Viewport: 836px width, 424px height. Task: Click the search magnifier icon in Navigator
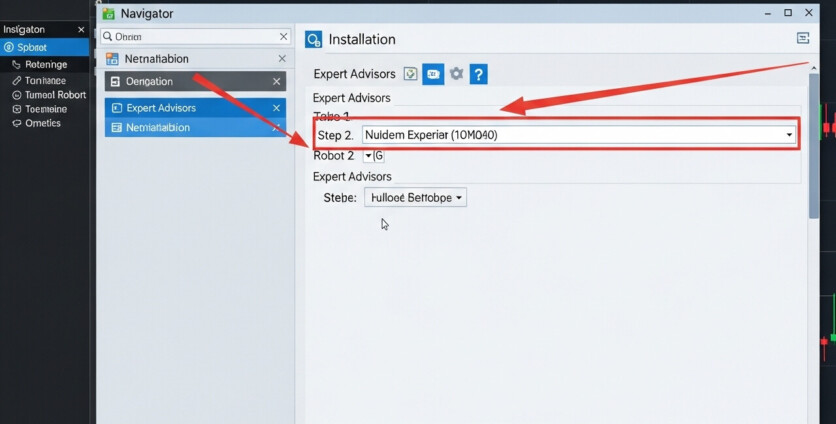click(108, 36)
